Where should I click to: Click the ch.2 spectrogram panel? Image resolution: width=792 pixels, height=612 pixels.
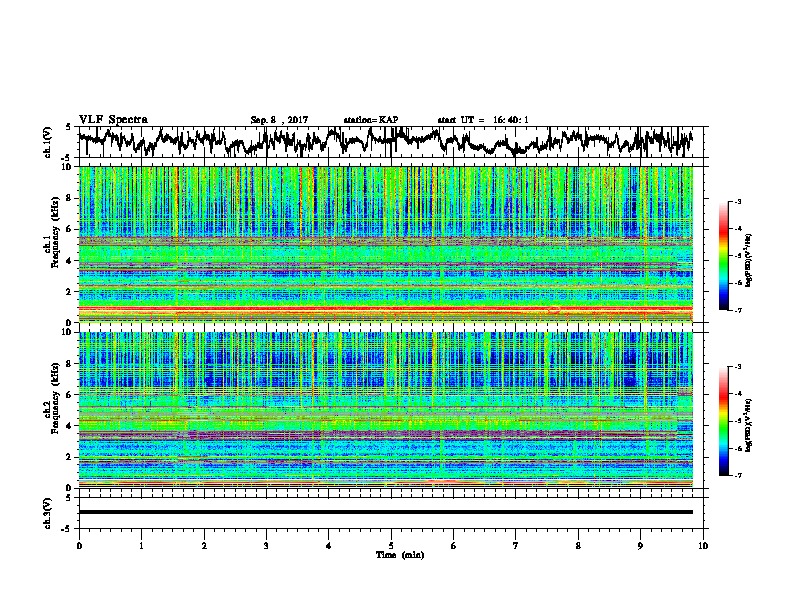point(385,410)
